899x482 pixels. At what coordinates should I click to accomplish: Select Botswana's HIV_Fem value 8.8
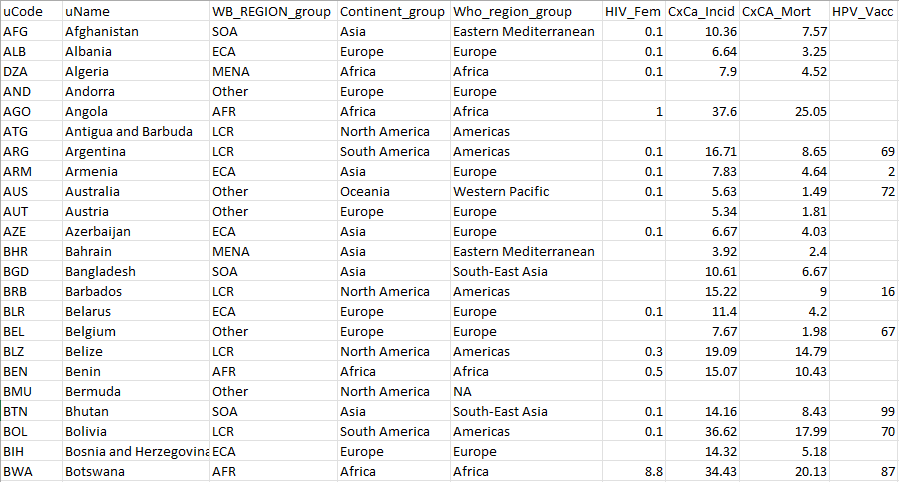coord(634,472)
